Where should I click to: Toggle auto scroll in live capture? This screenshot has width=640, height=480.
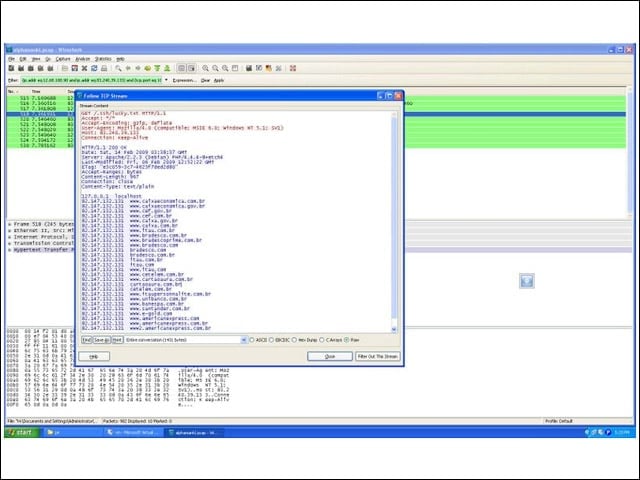pos(191,68)
